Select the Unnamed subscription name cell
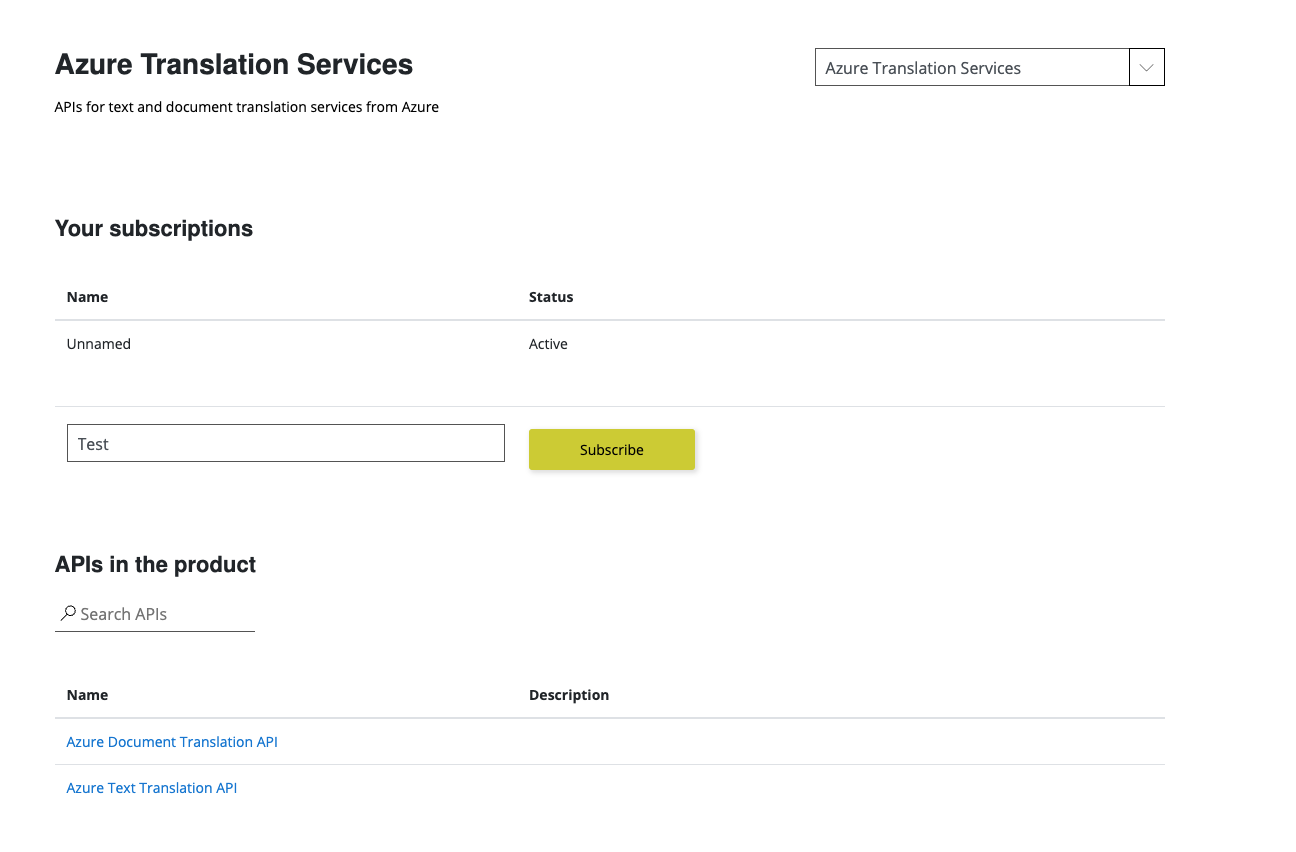Viewport: 1296px width, 852px height. [99, 344]
